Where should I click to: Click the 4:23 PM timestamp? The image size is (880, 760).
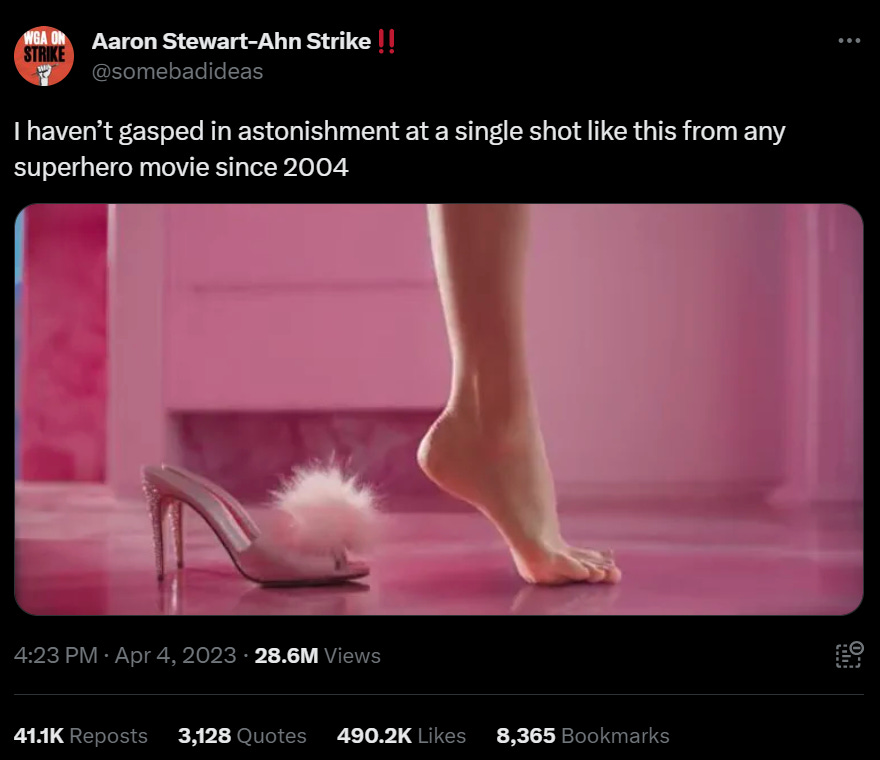(56, 655)
